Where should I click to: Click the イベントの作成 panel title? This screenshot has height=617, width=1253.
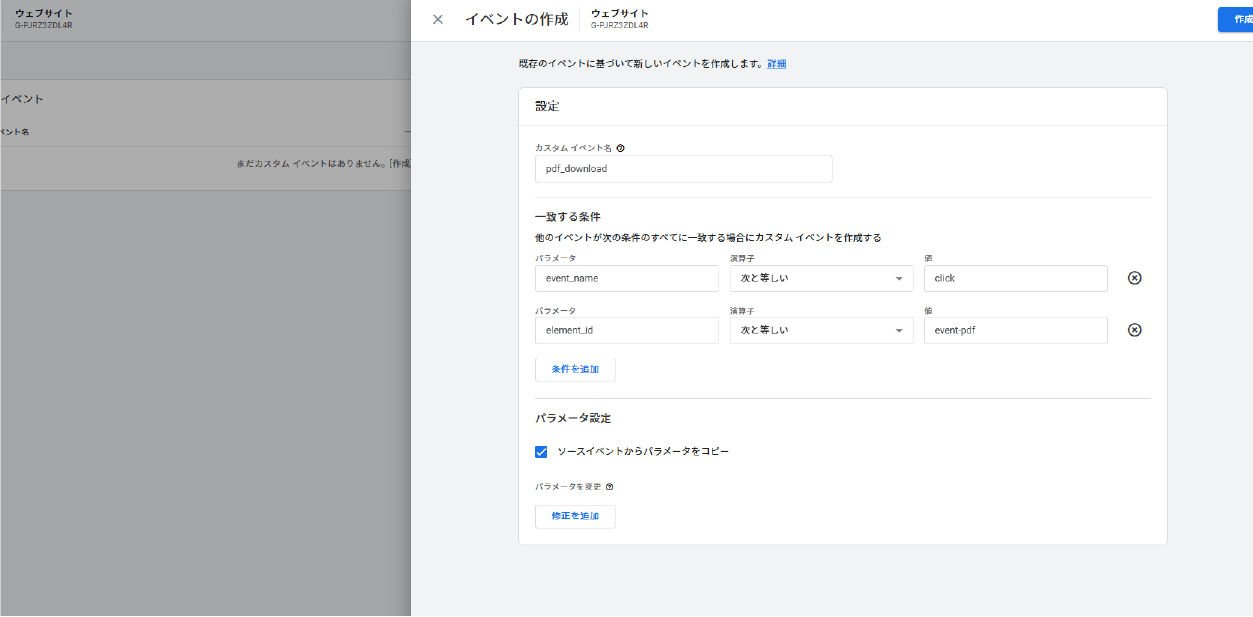tap(516, 19)
